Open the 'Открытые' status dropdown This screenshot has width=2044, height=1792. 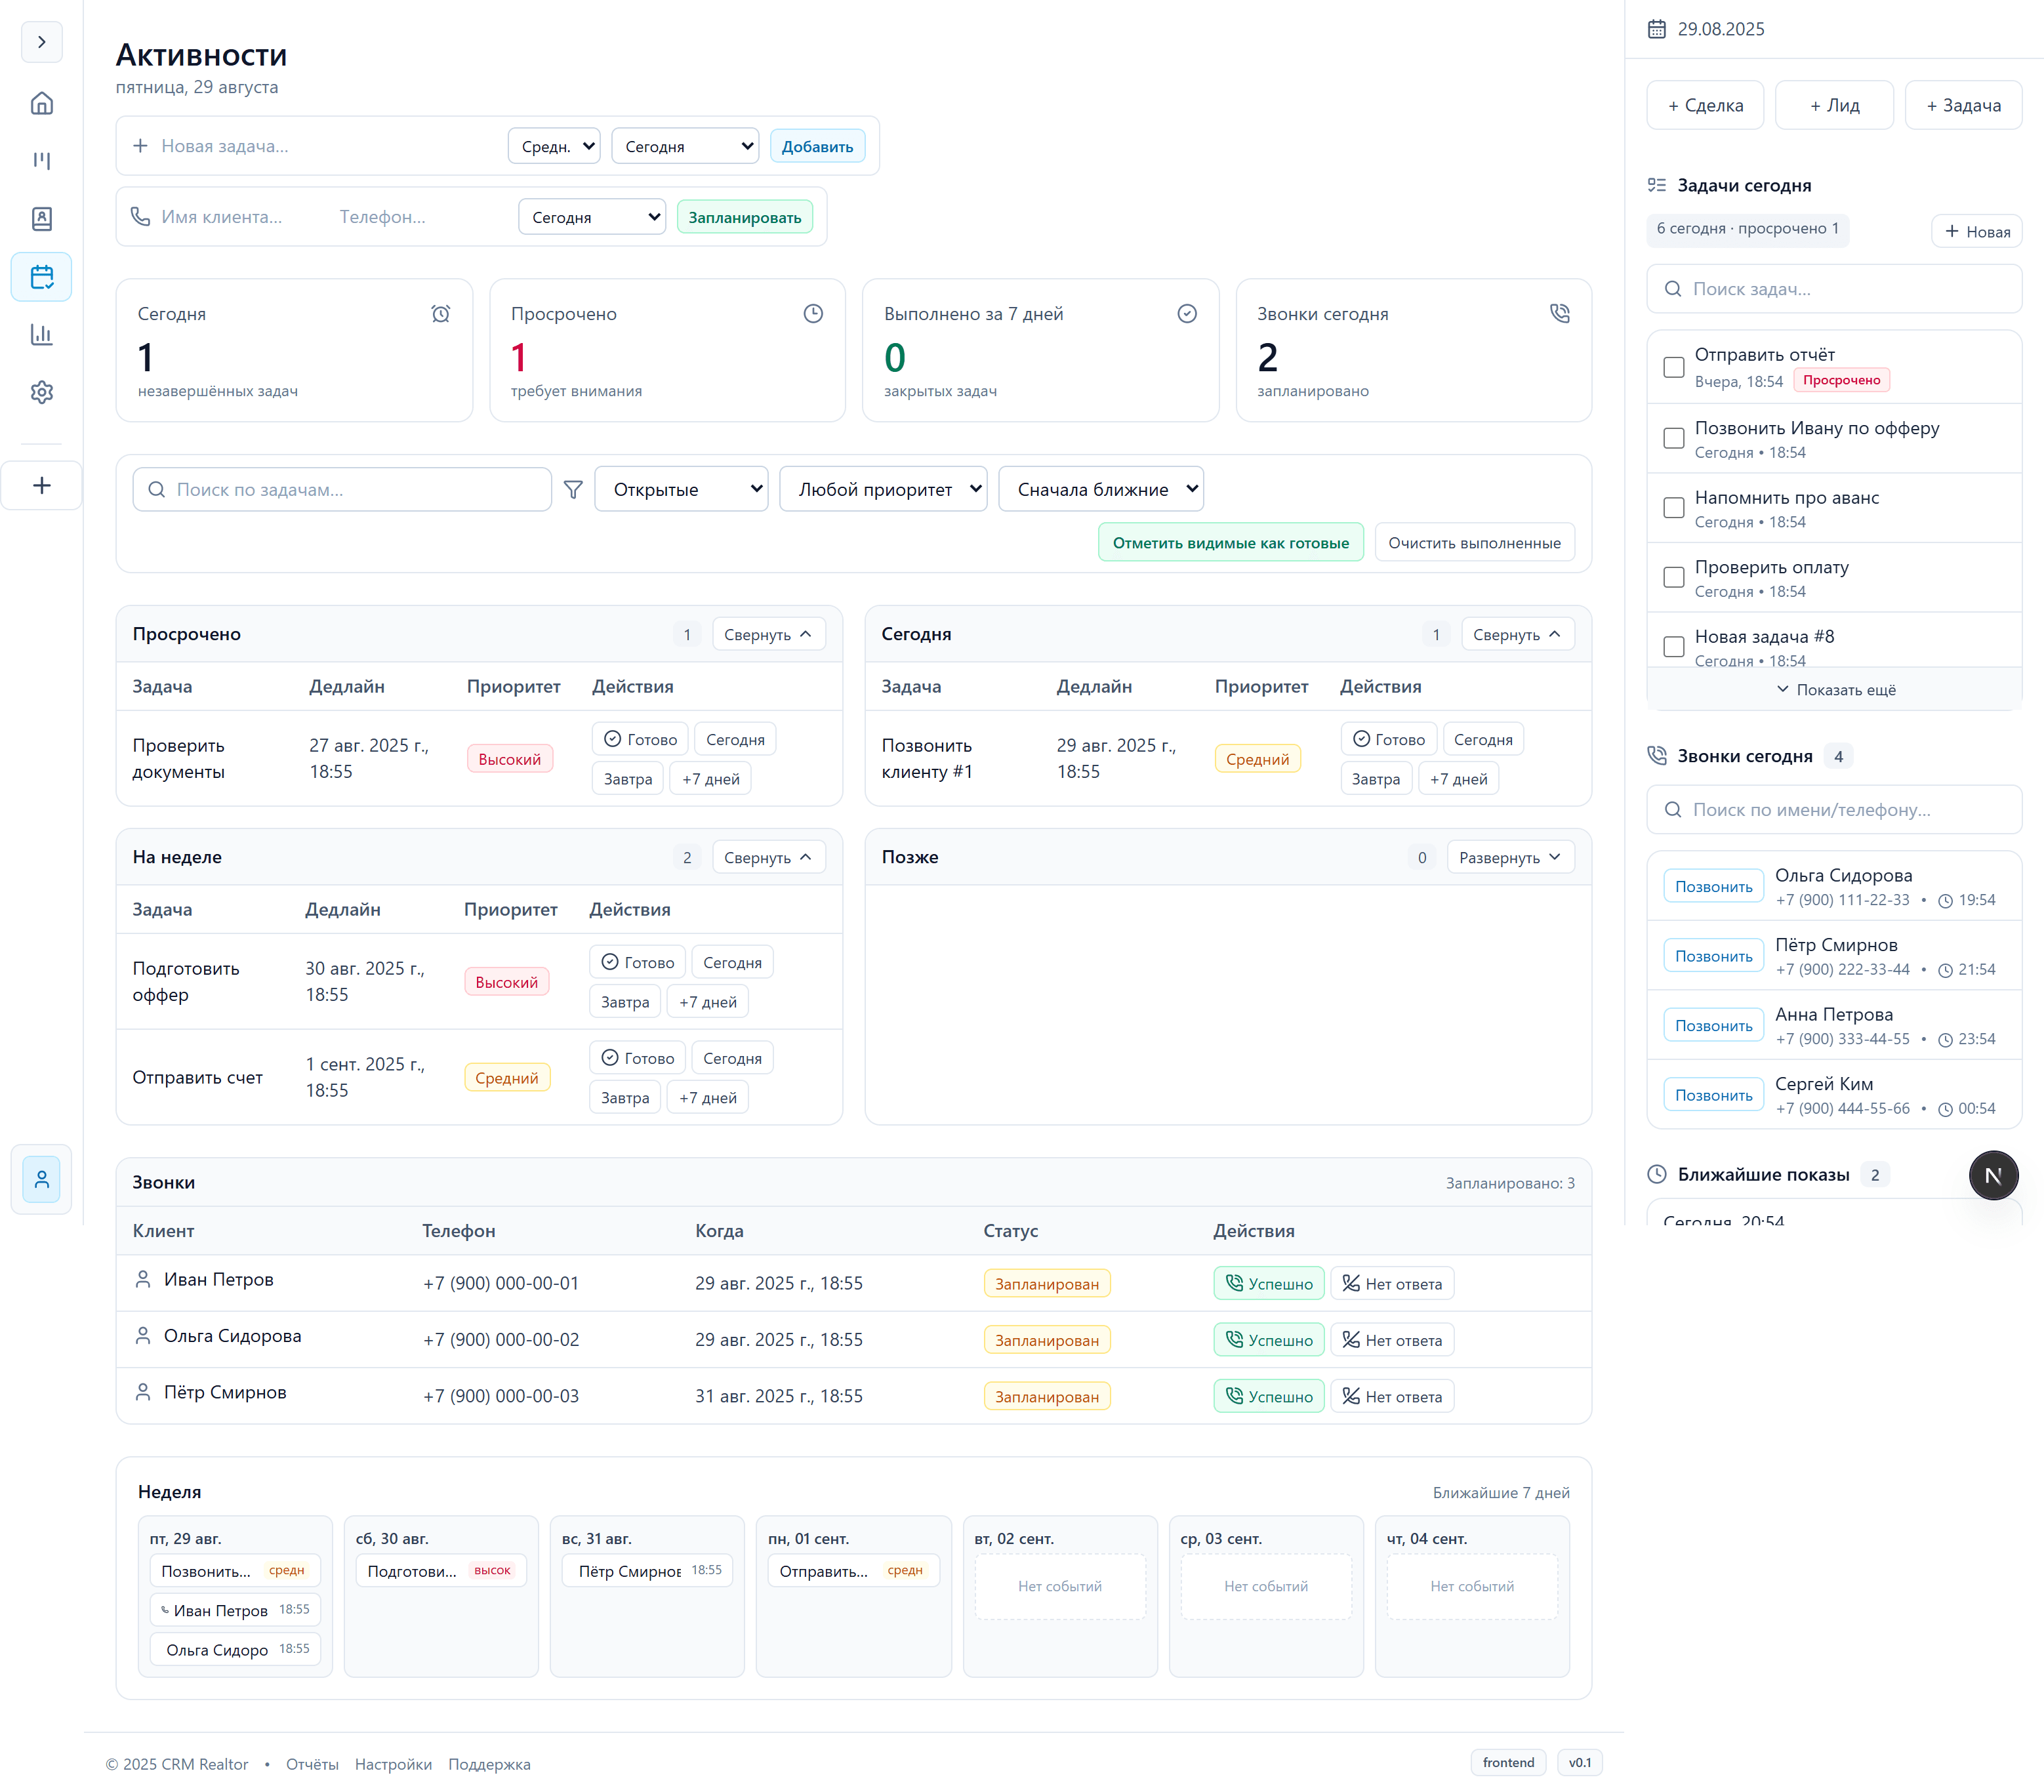(681, 490)
